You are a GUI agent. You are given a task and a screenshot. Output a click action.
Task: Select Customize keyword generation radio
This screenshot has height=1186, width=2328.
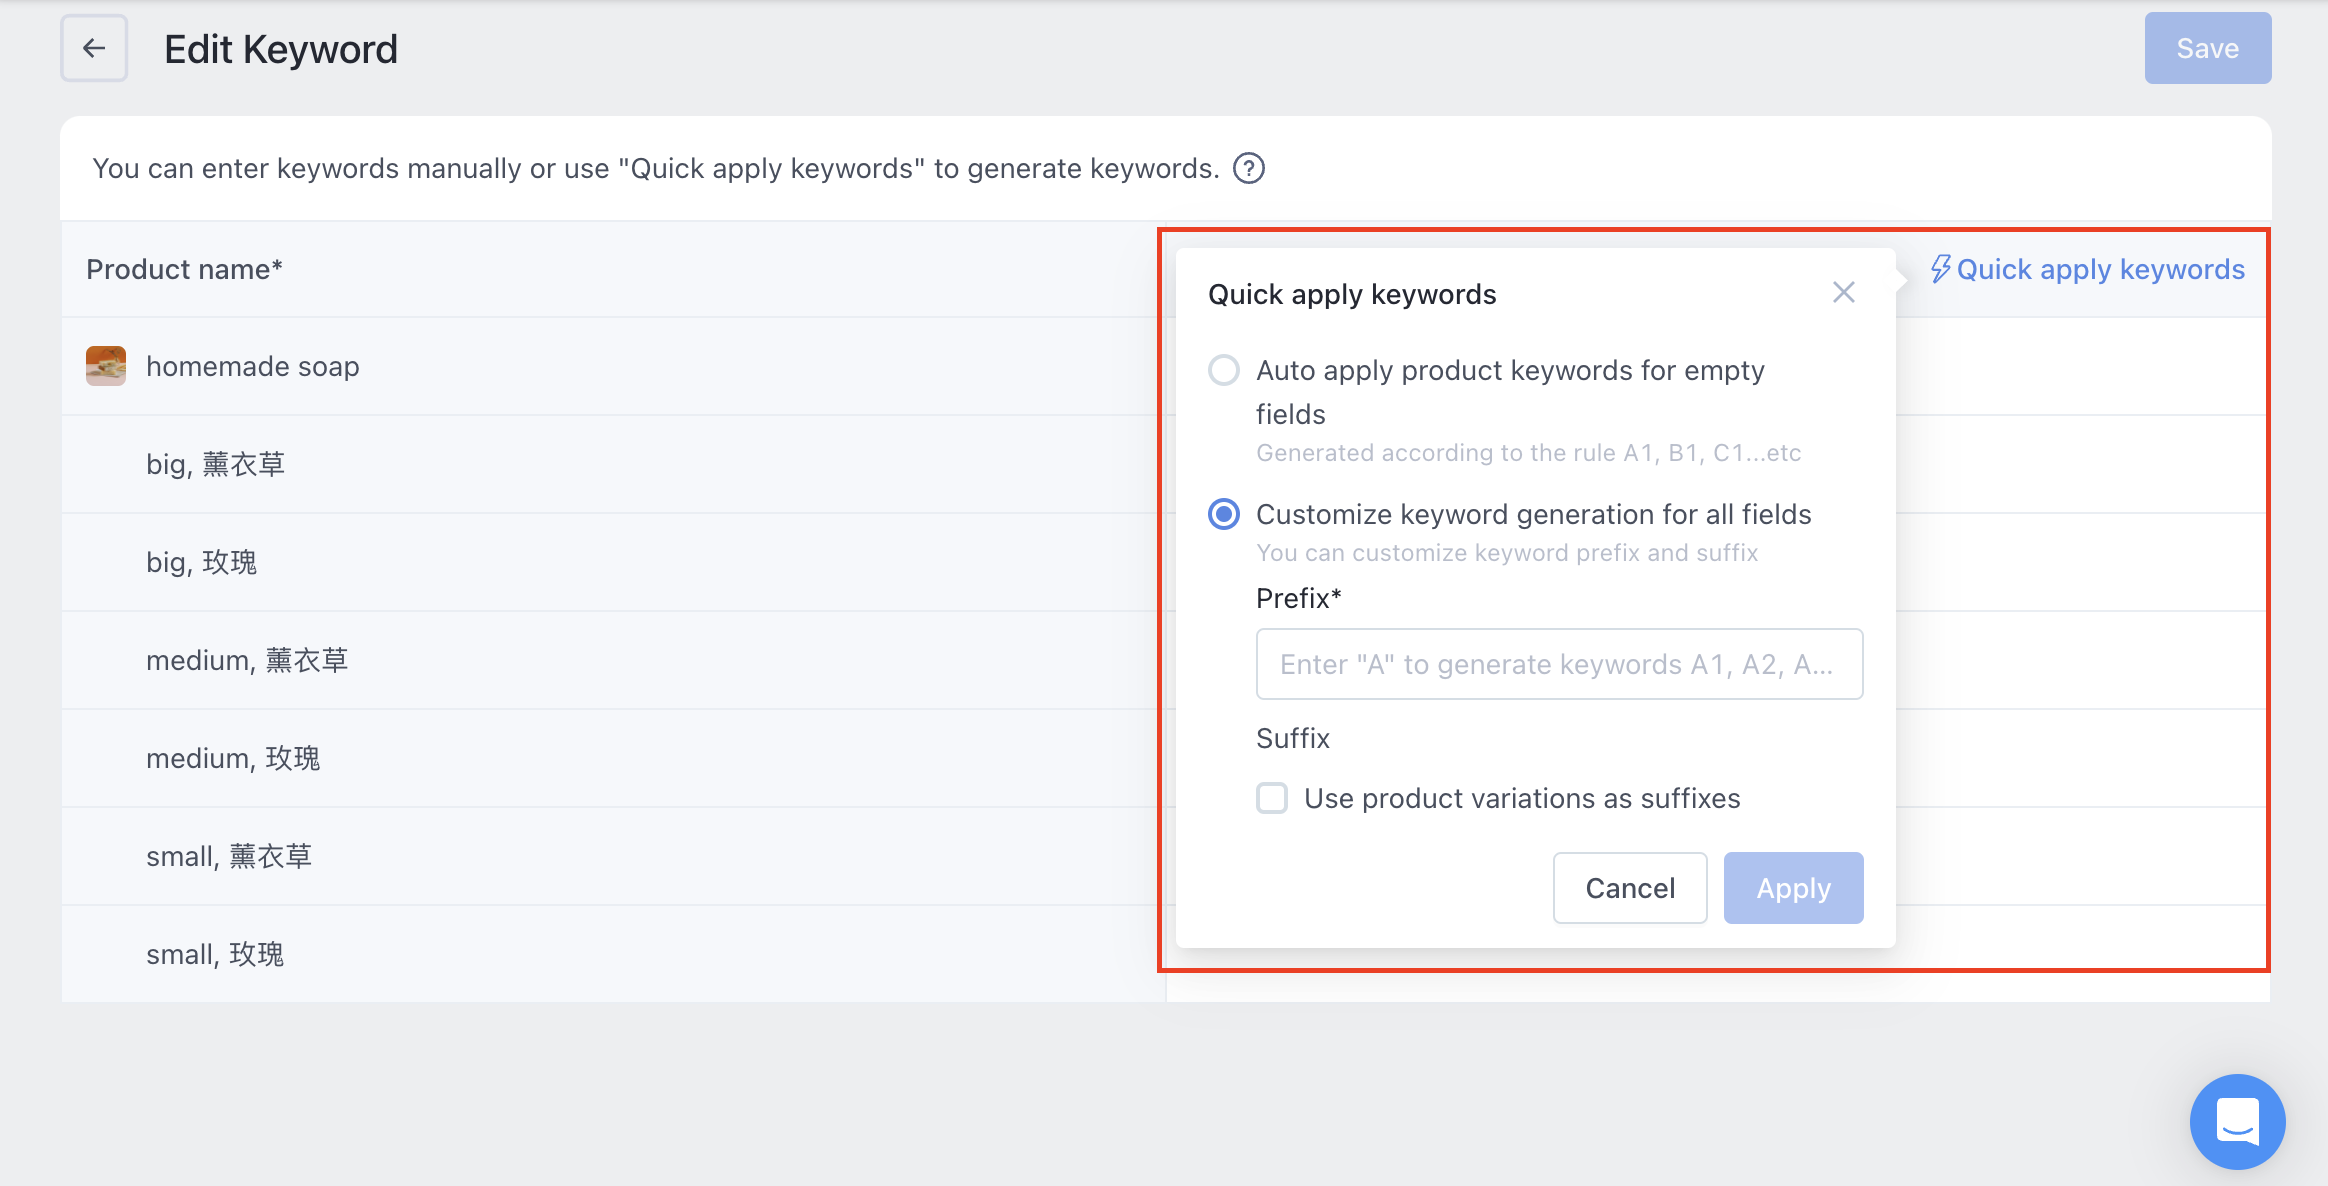(x=1224, y=514)
